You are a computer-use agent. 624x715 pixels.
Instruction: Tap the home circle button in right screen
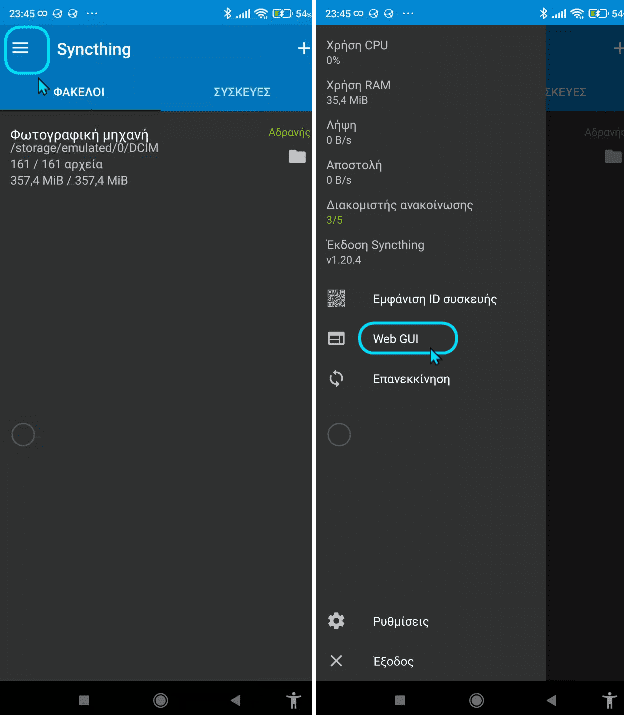[477, 700]
